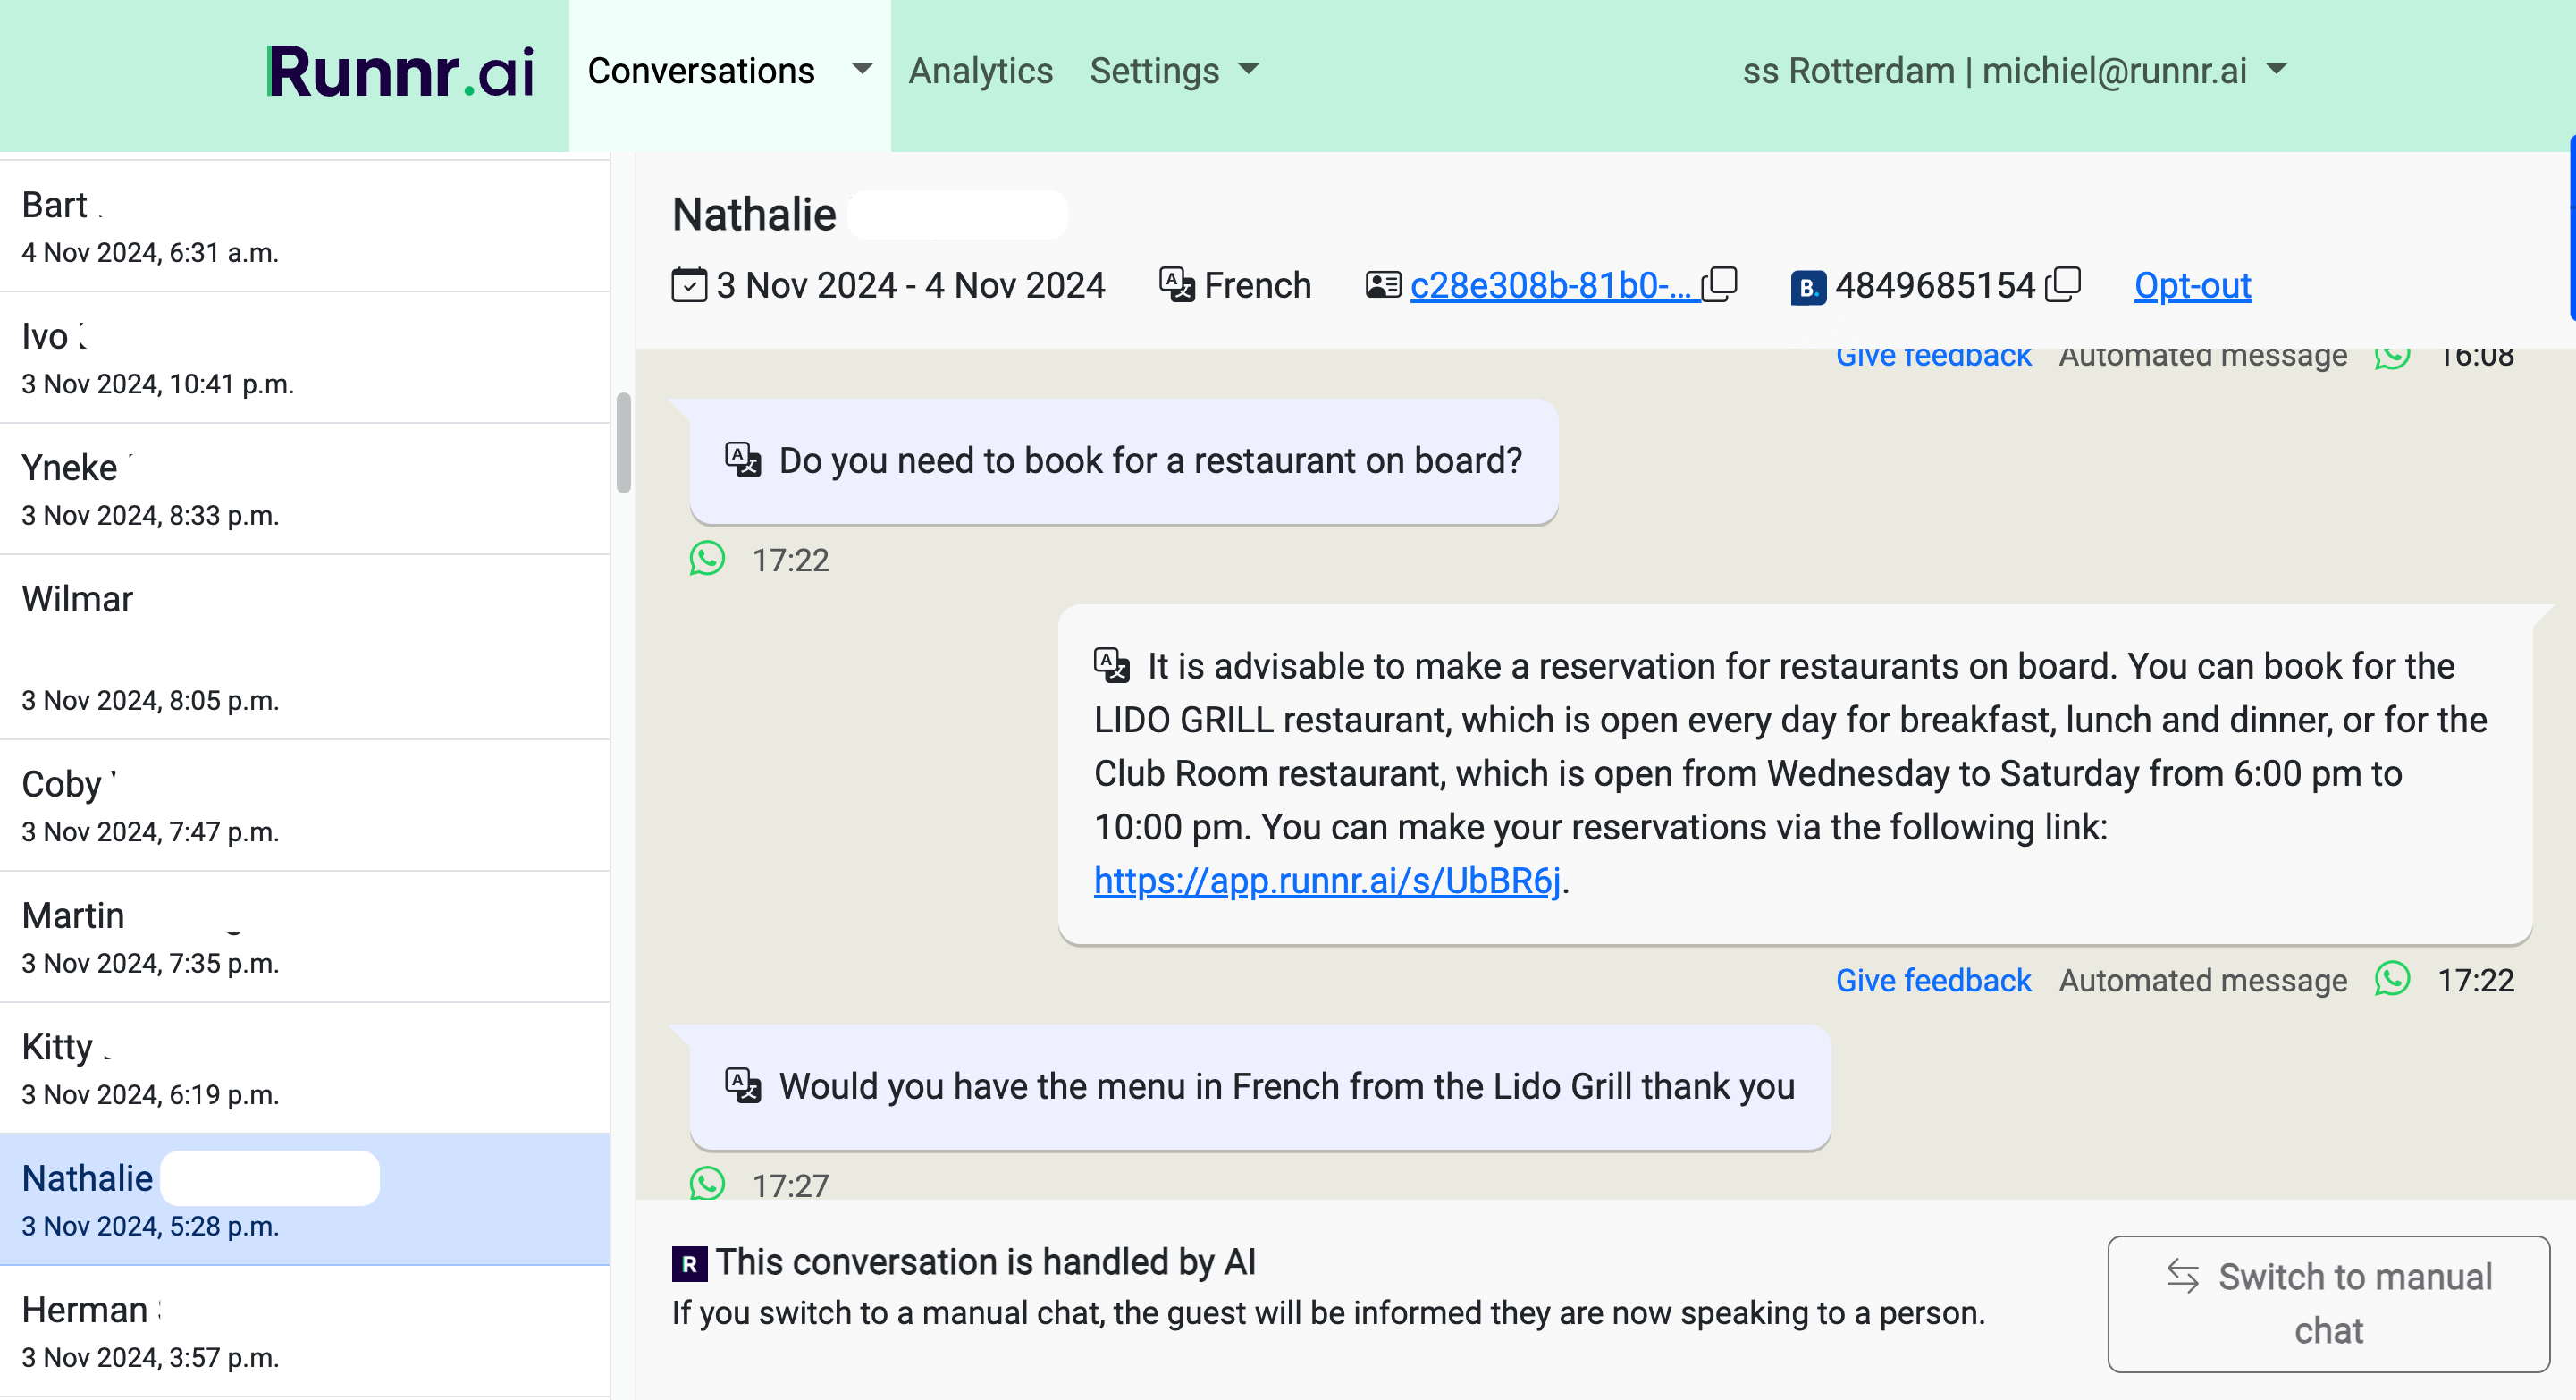The image size is (2576, 1400).
Task: Click translate icon in Lido Grill menu message
Action: point(743,1086)
